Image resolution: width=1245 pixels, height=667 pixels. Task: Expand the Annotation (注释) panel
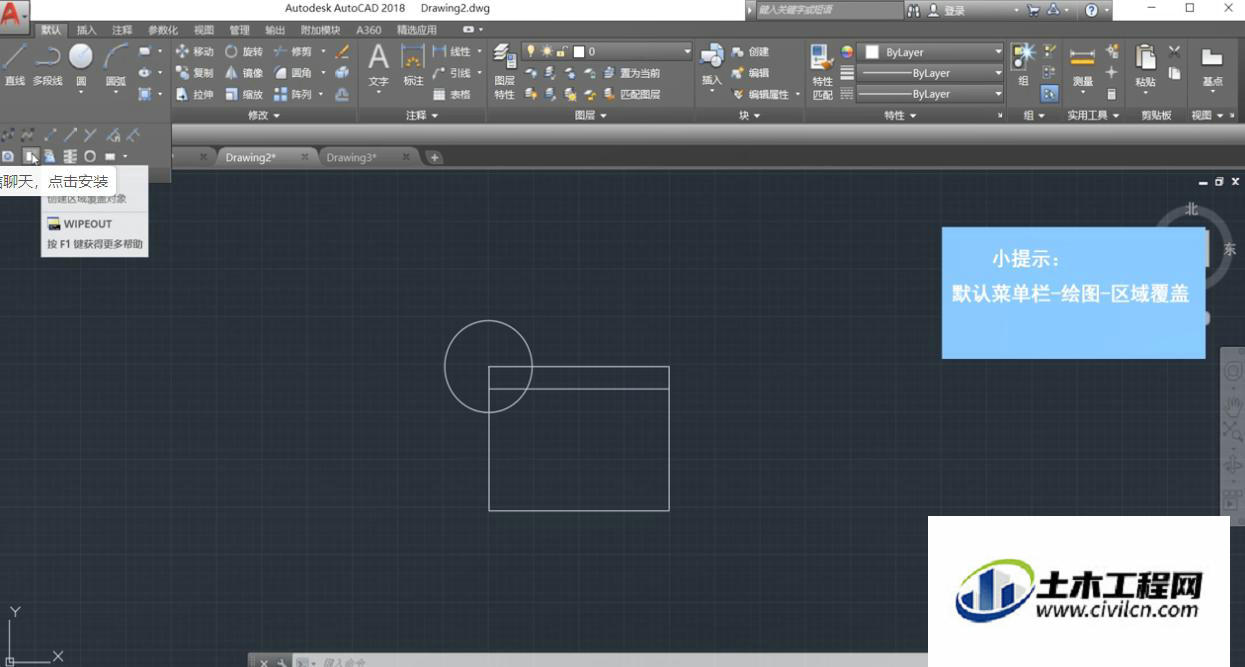tap(422, 116)
